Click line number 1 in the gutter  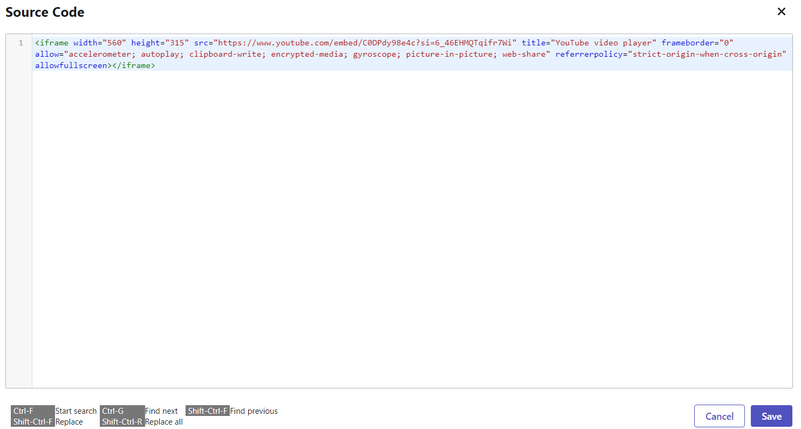21,43
